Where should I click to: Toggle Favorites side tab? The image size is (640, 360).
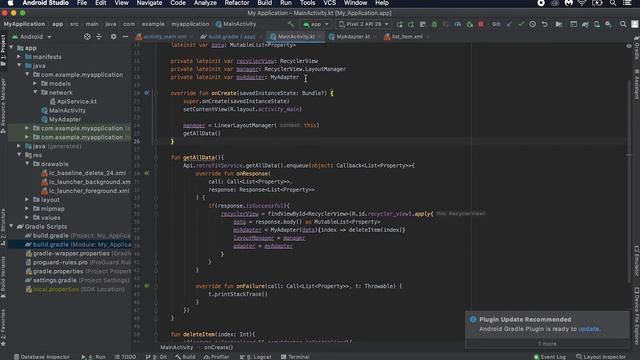(x=3, y=327)
